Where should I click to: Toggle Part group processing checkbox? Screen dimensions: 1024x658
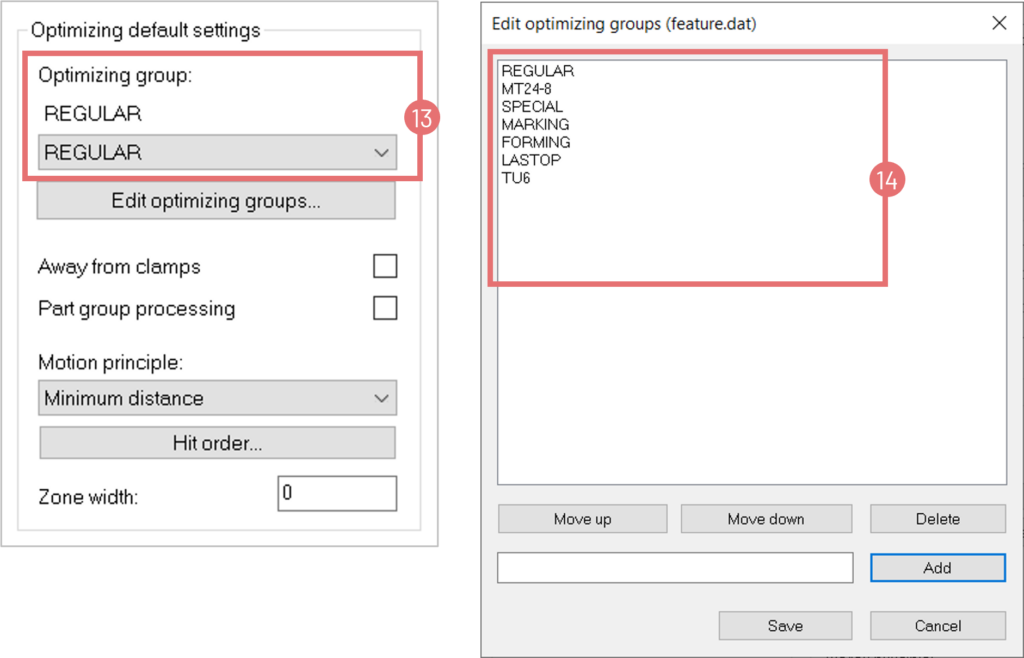coord(384,308)
